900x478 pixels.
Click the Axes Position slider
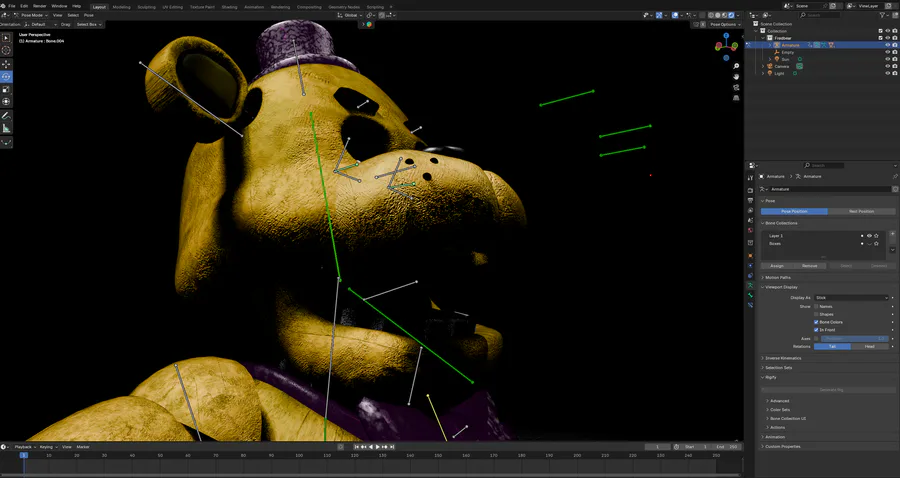pyautogui.click(x=855, y=339)
